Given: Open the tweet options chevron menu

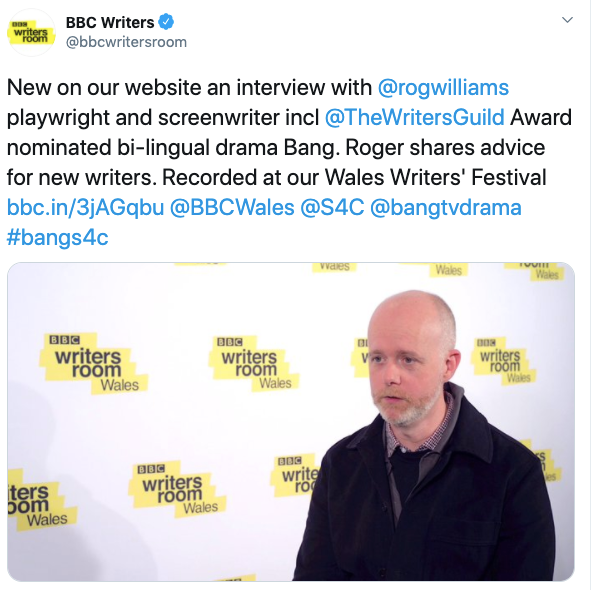Looking at the screenshot, I should pos(567,20).
